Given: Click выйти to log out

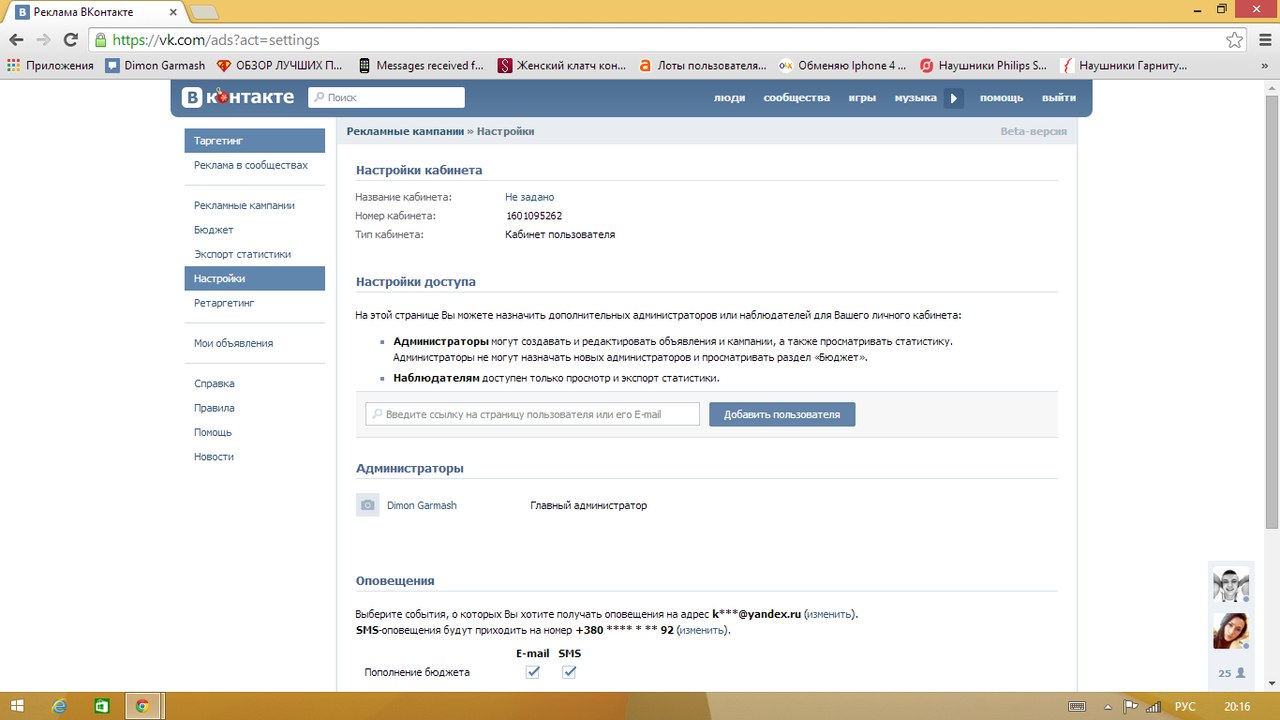Looking at the screenshot, I should pos(1059,98).
